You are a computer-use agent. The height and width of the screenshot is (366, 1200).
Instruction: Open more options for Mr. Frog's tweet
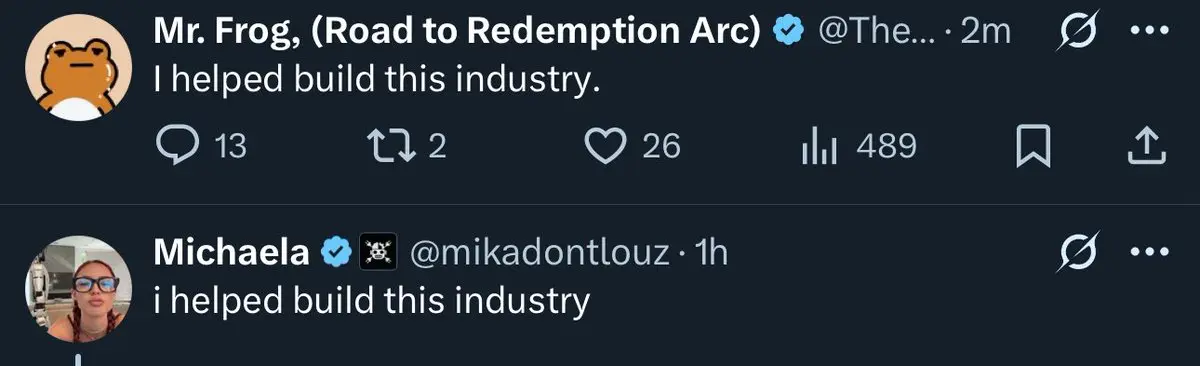pyautogui.click(x=1148, y=31)
